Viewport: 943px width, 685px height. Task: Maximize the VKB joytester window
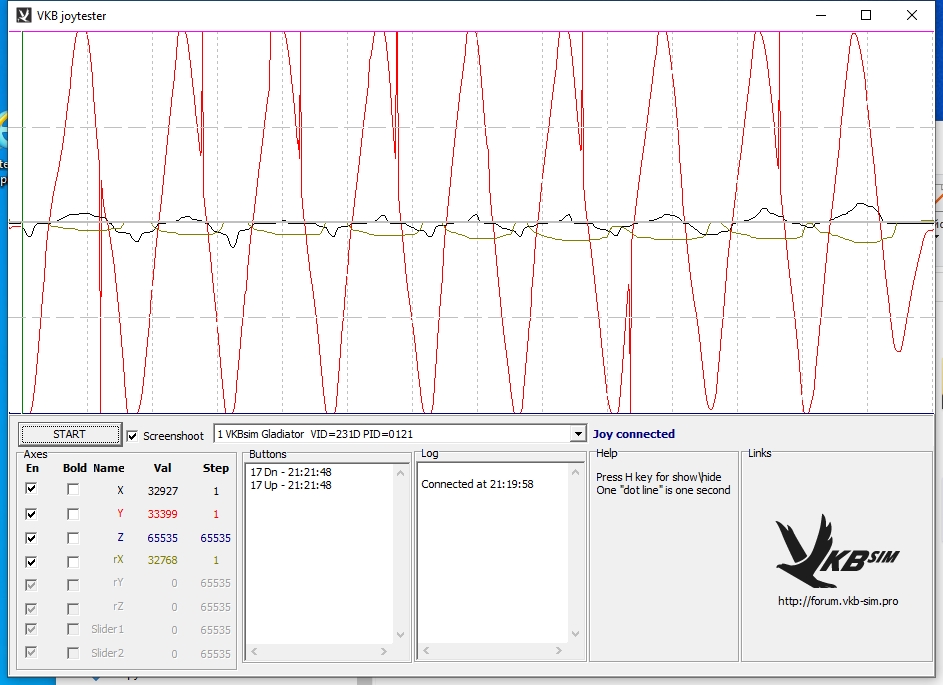(x=866, y=15)
